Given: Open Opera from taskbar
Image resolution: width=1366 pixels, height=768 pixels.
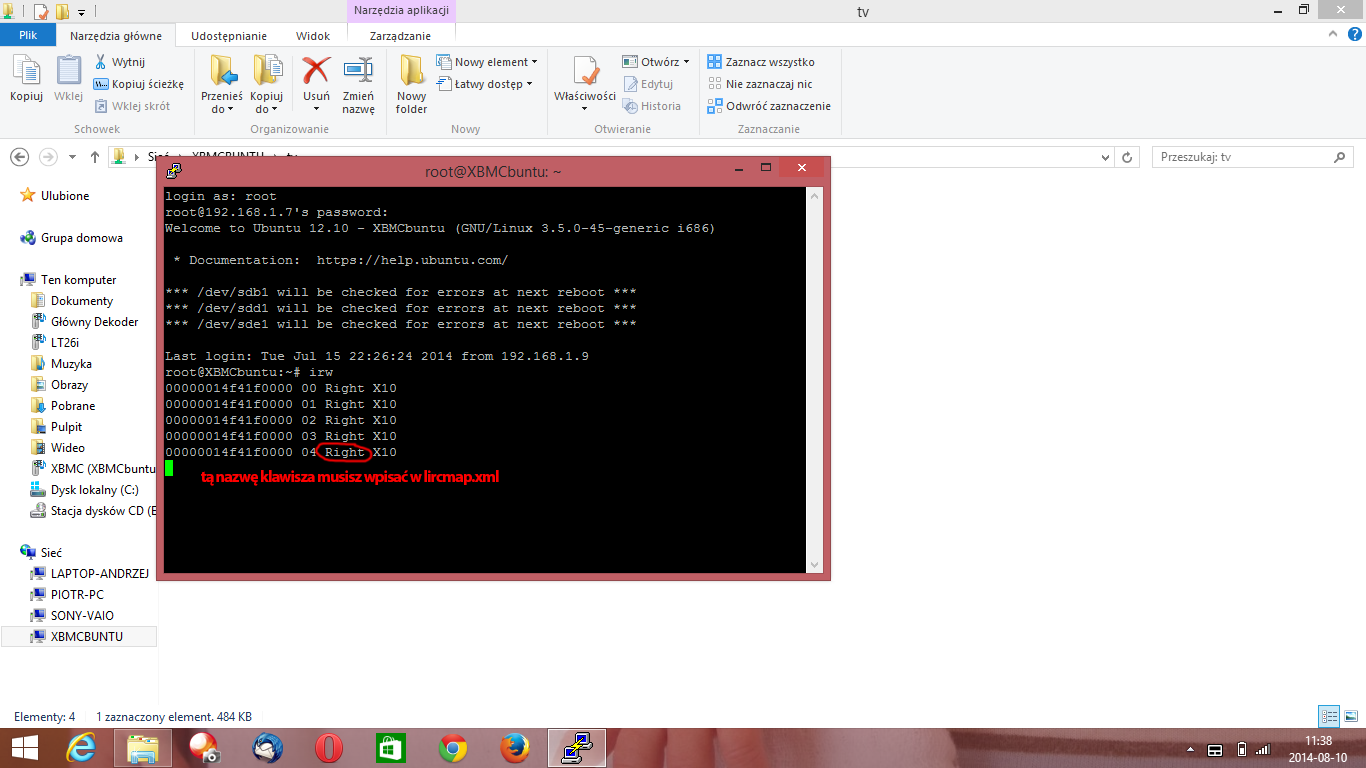Looking at the screenshot, I should point(328,748).
